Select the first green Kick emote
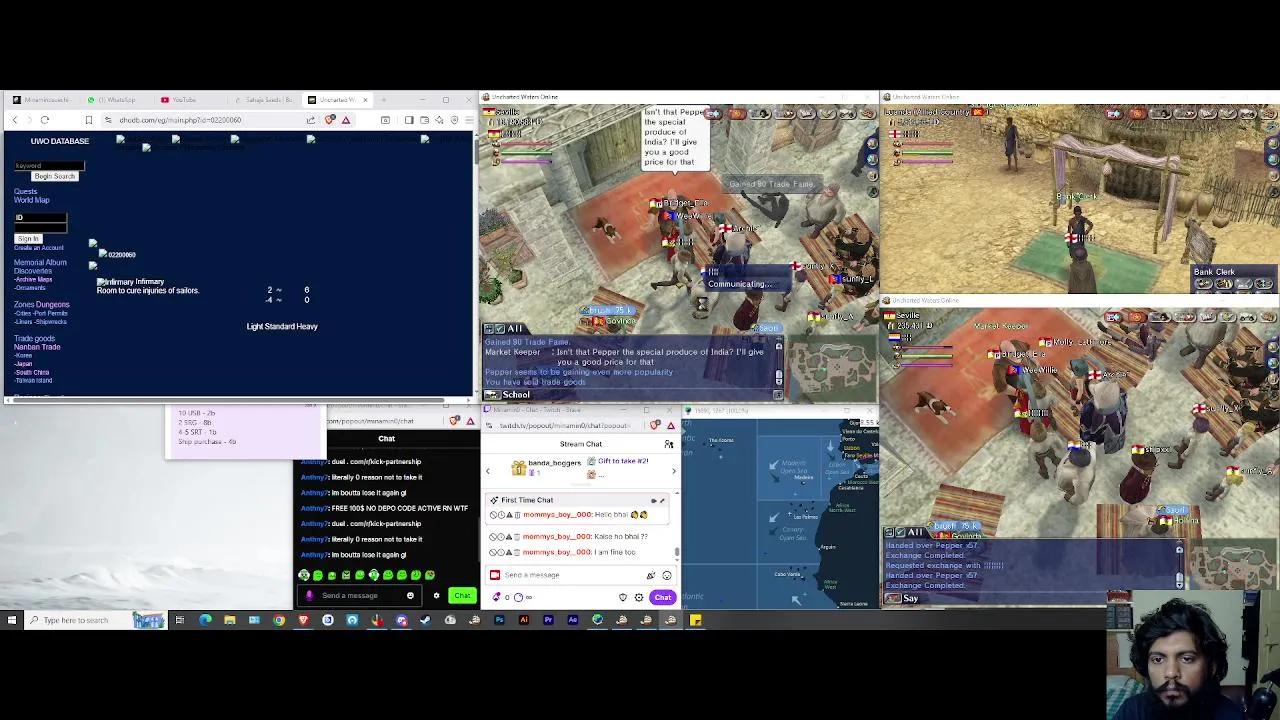1280x720 pixels. pyautogui.click(x=304, y=575)
